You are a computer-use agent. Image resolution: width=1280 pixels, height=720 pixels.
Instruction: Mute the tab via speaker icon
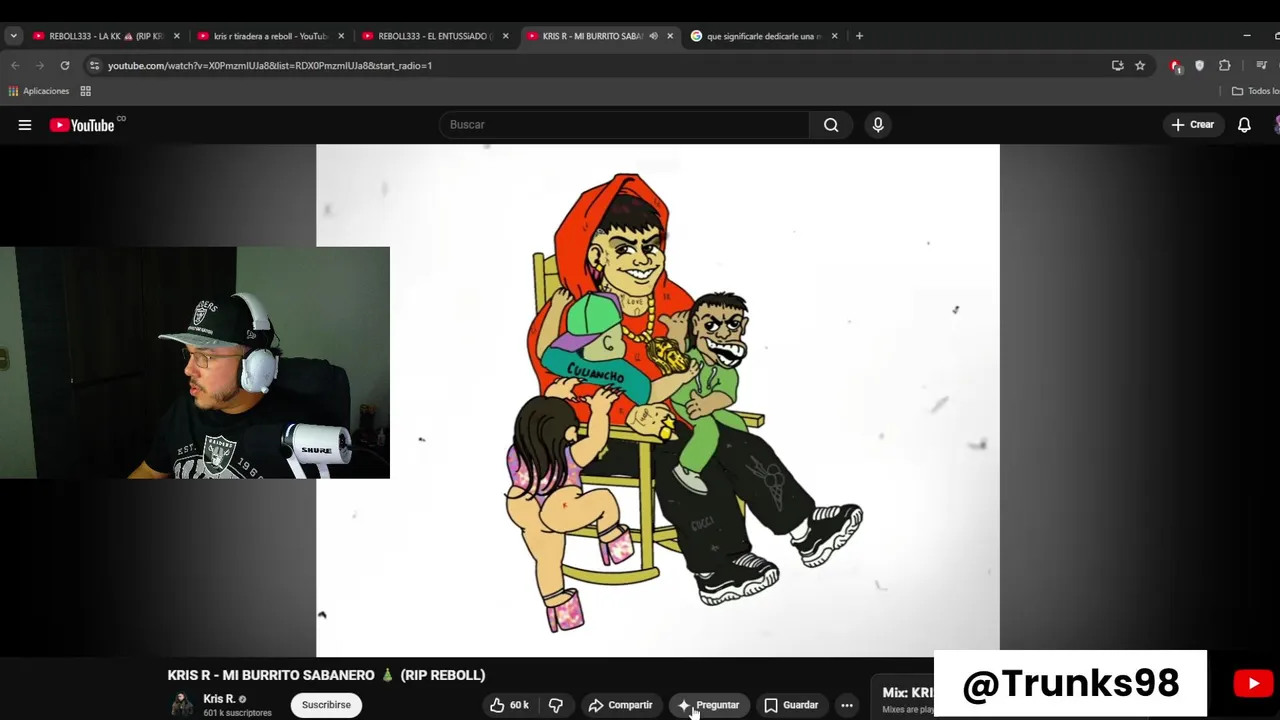[x=653, y=36]
